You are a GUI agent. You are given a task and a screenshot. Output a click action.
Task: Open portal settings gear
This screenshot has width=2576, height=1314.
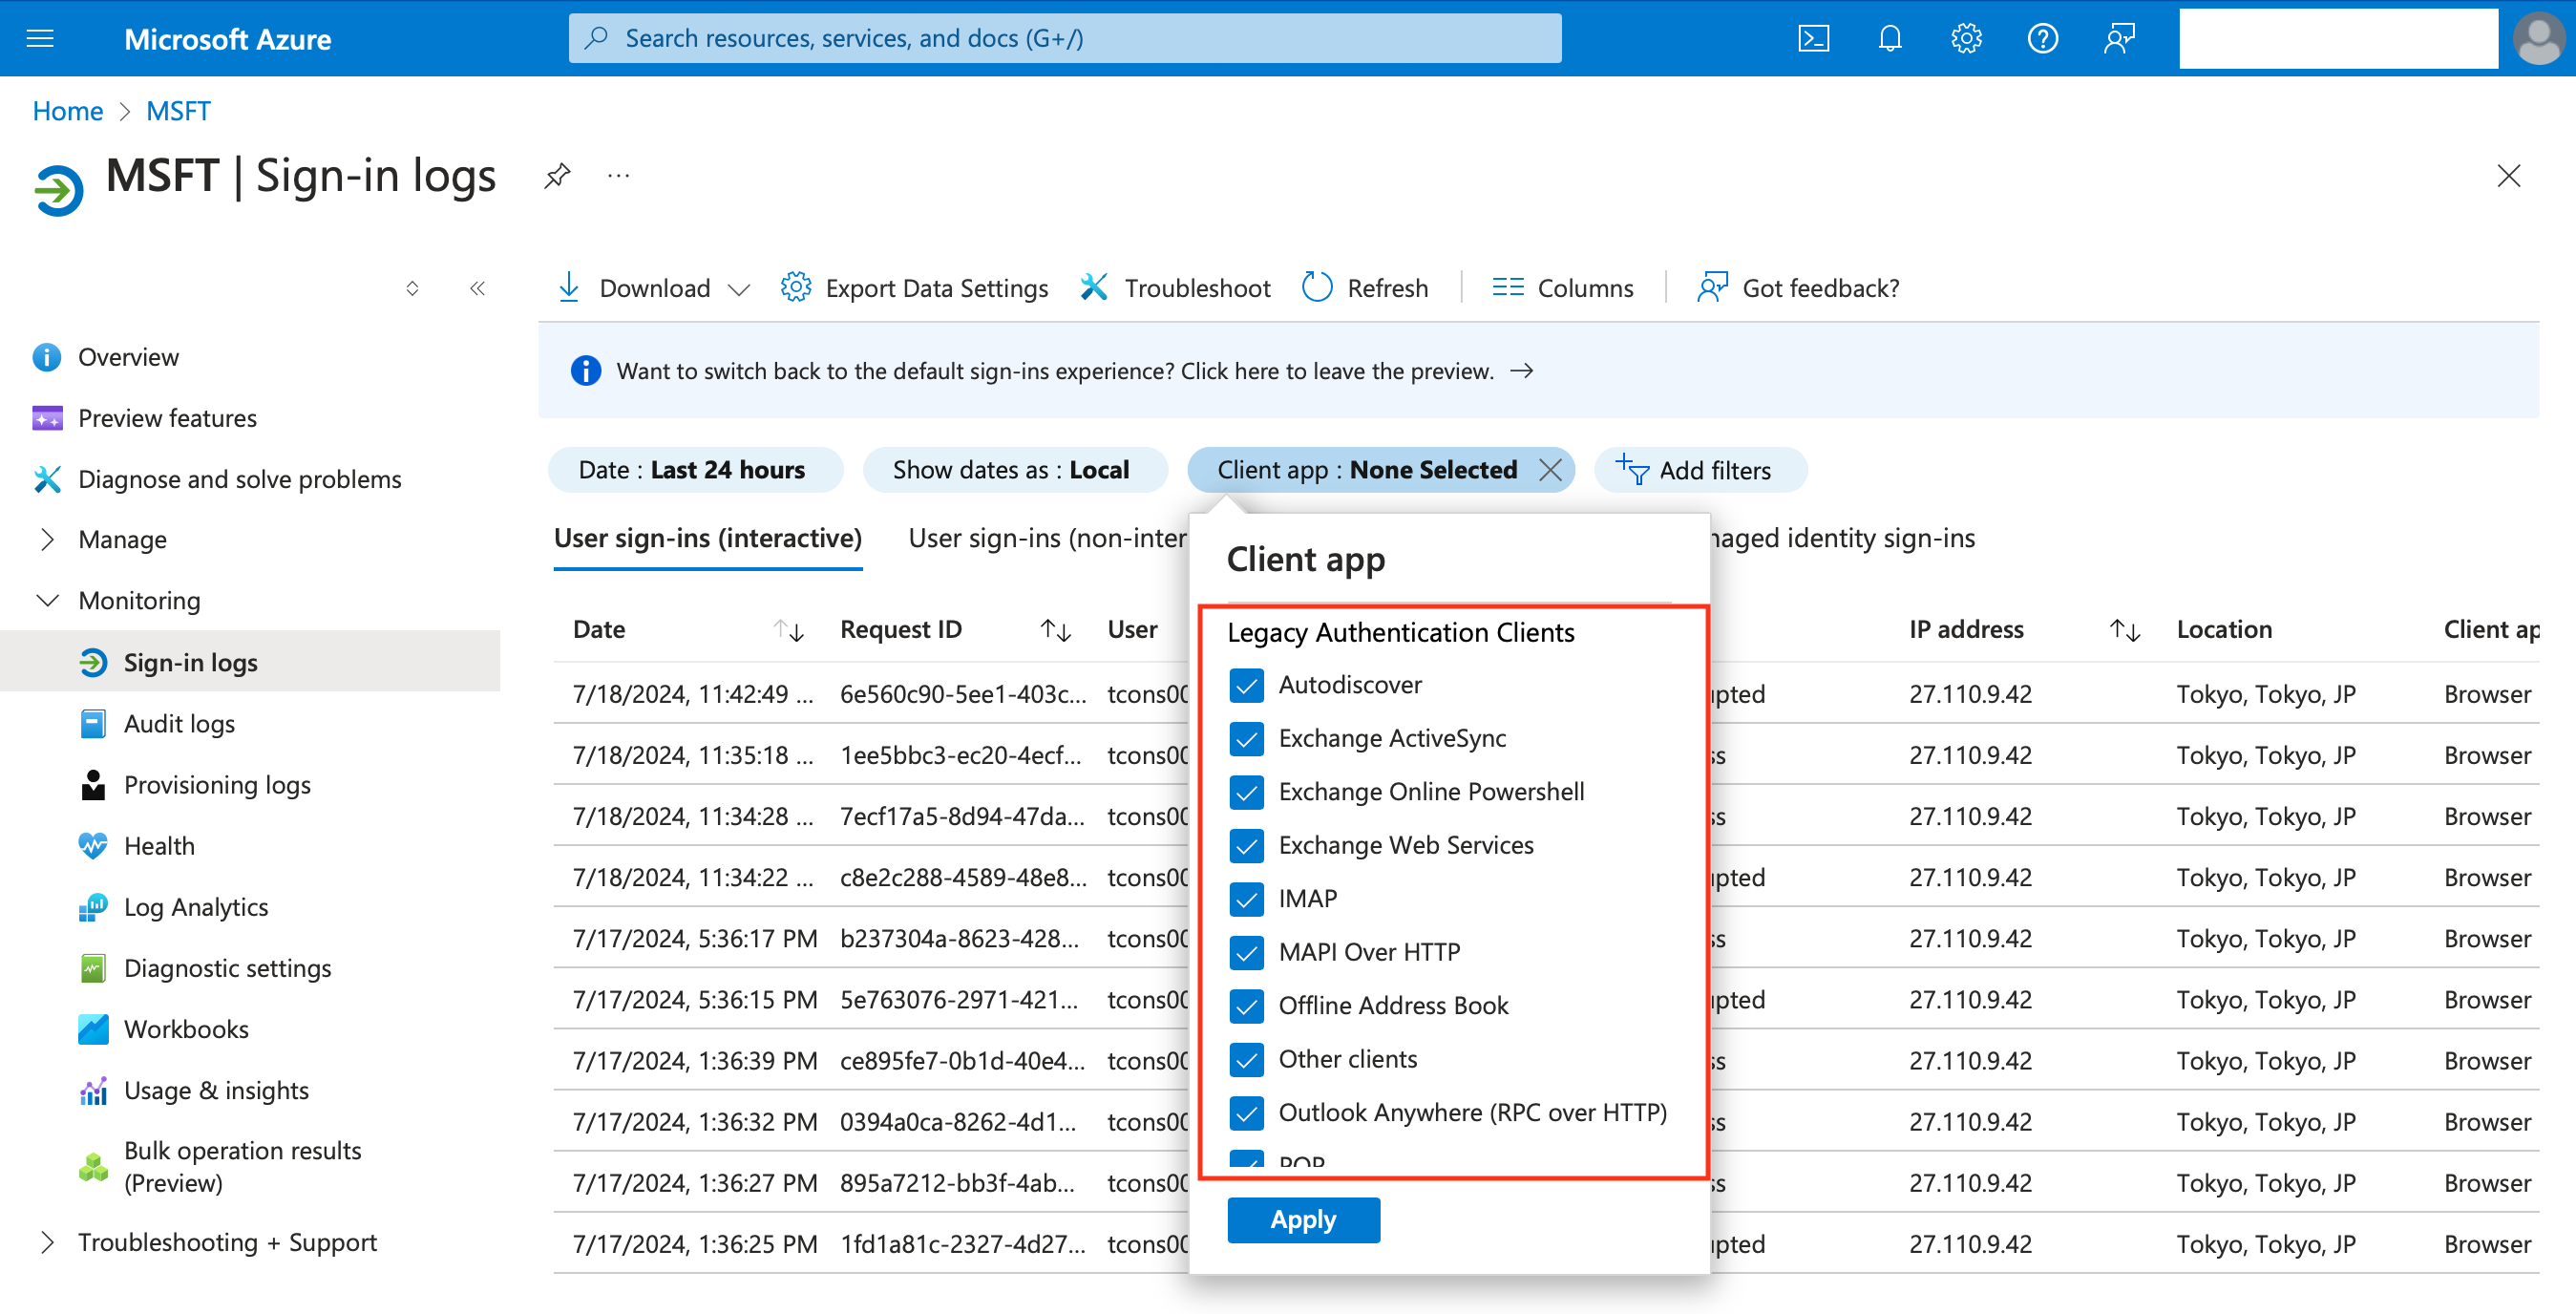coord(1965,38)
